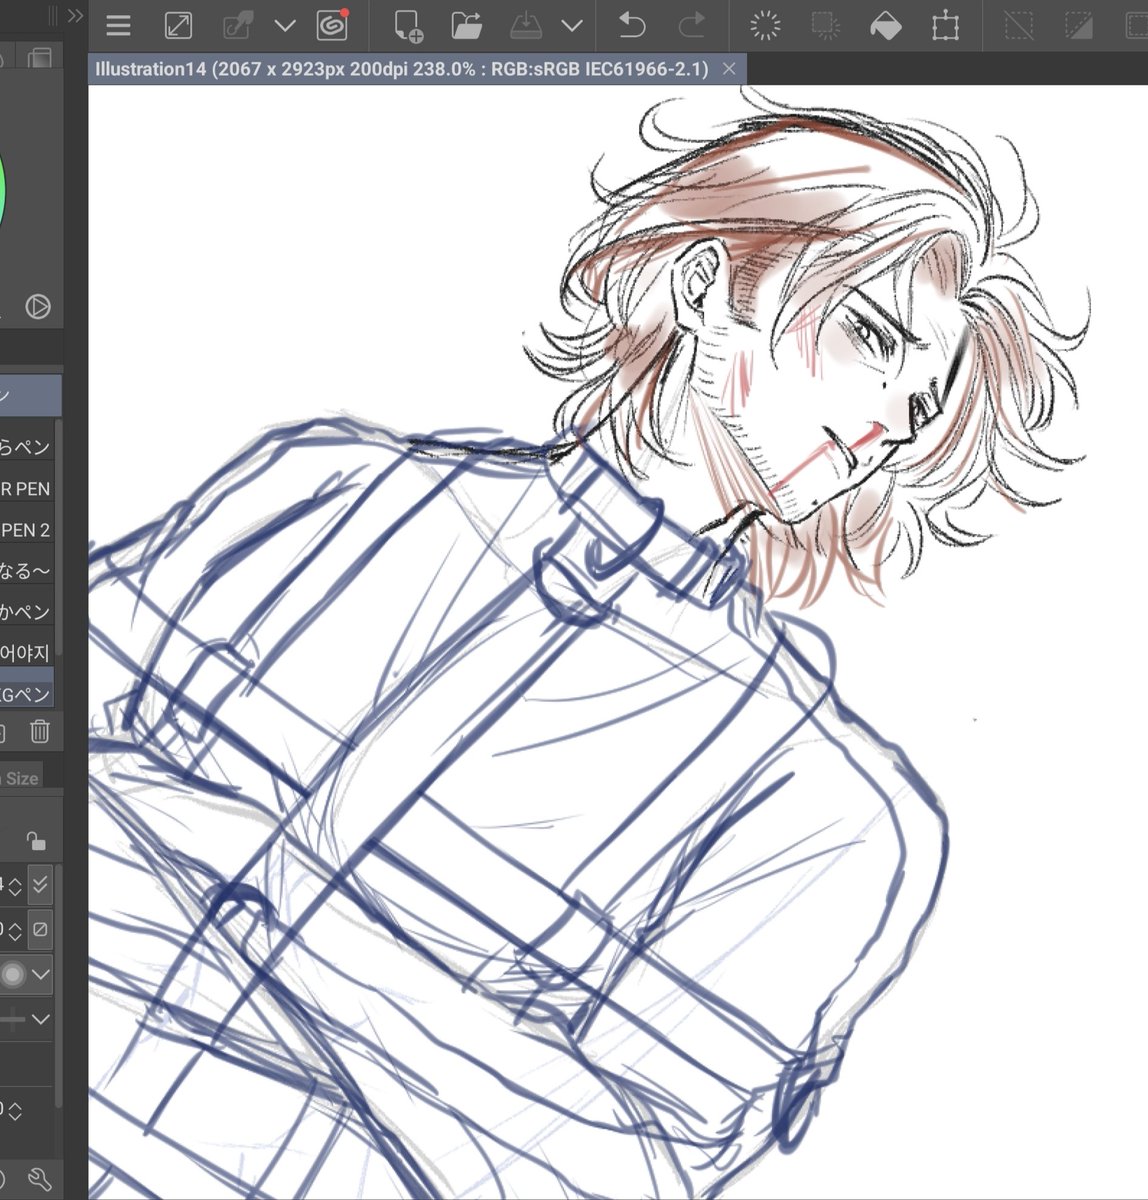Screen dimensions: 1148x1200
Task: Redo the undone action
Action: 691,26
